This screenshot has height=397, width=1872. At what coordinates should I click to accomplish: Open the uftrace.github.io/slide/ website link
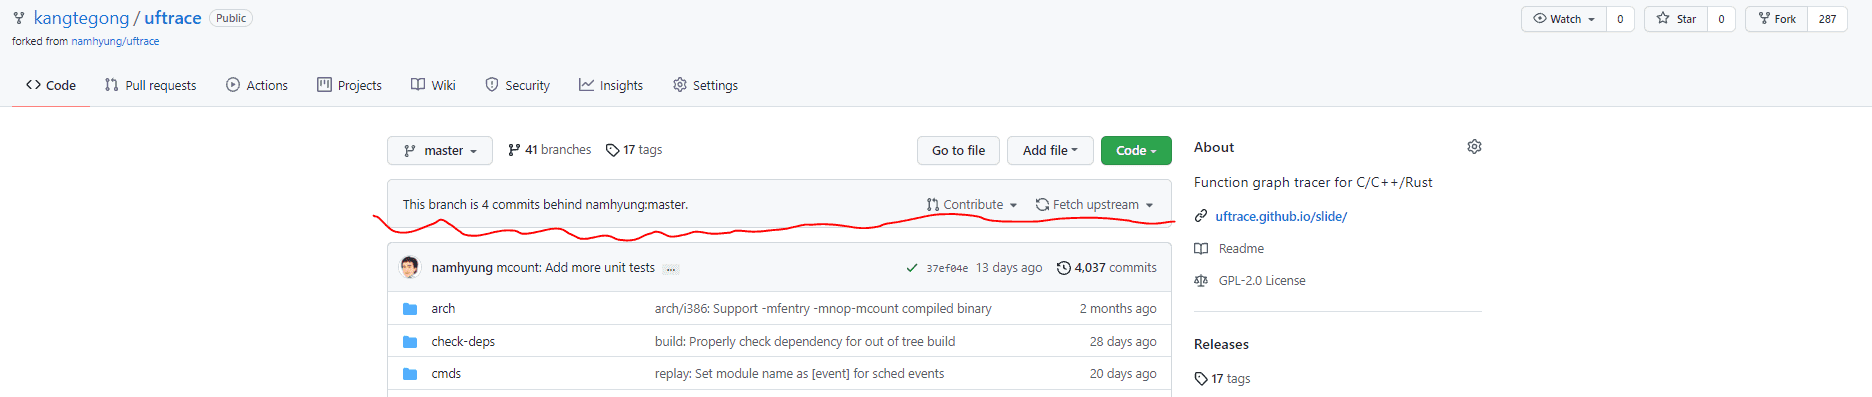point(1281,216)
